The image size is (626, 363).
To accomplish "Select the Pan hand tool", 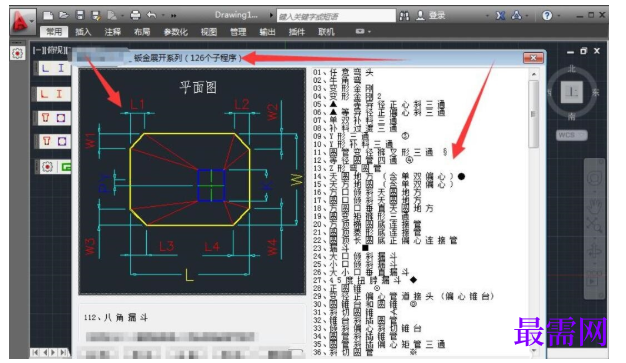I will point(594,205).
